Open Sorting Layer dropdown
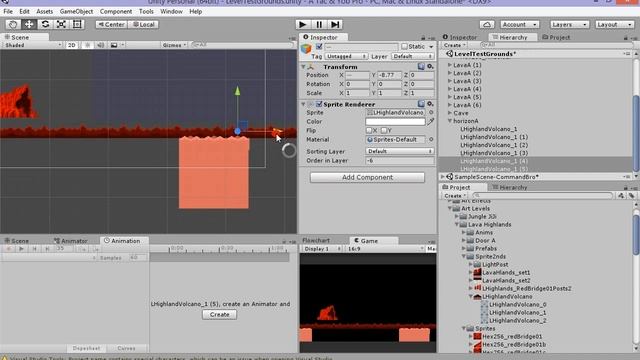The width and height of the screenshot is (640, 360). click(399, 151)
